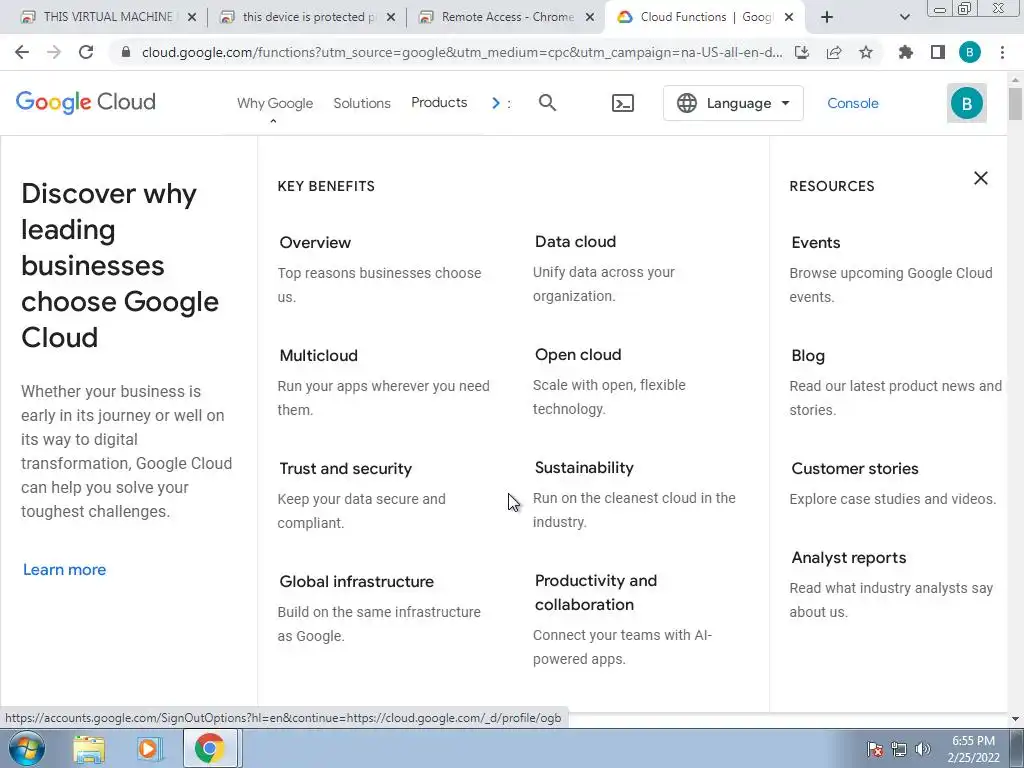Close the Why Google menu panel
The width and height of the screenshot is (1024, 768).
coord(980,178)
